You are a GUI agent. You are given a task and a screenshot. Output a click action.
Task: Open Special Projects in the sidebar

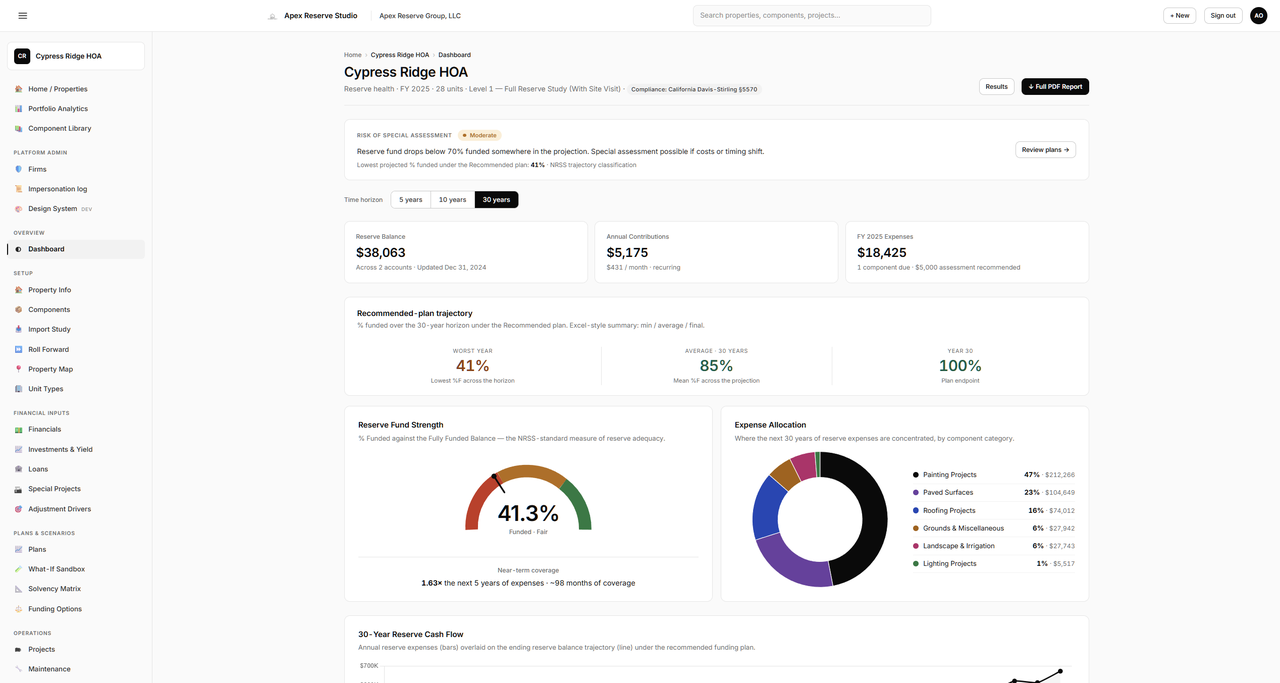click(x=76, y=489)
